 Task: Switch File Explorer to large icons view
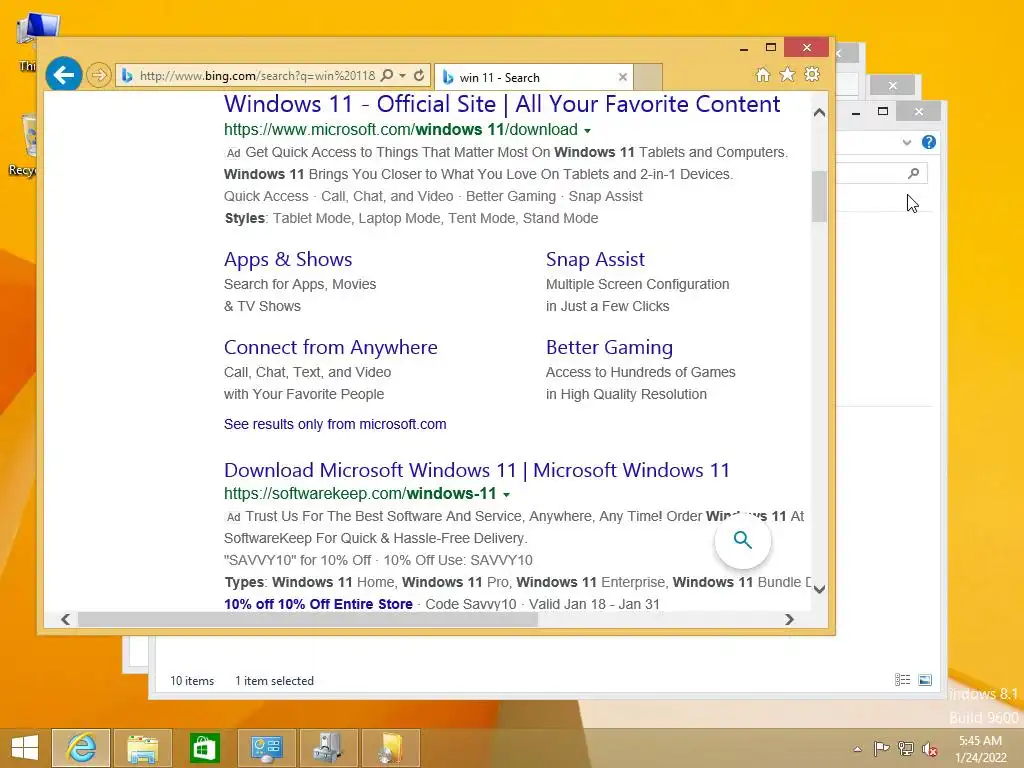point(925,680)
